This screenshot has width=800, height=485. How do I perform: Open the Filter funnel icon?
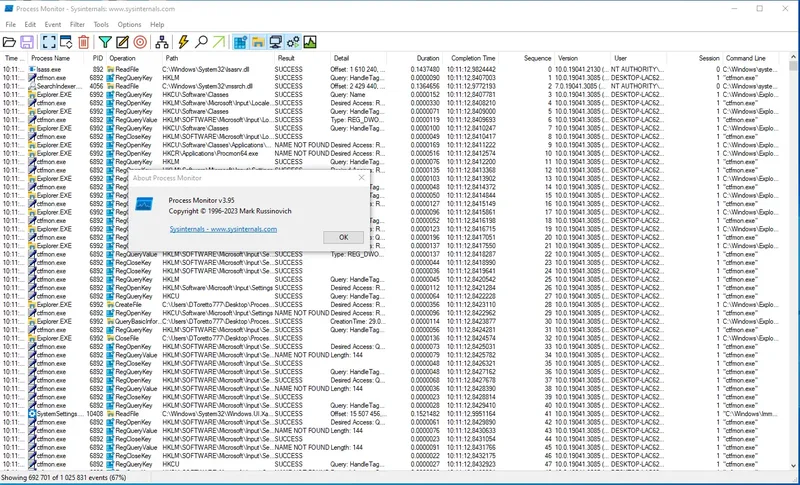[105, 42]
